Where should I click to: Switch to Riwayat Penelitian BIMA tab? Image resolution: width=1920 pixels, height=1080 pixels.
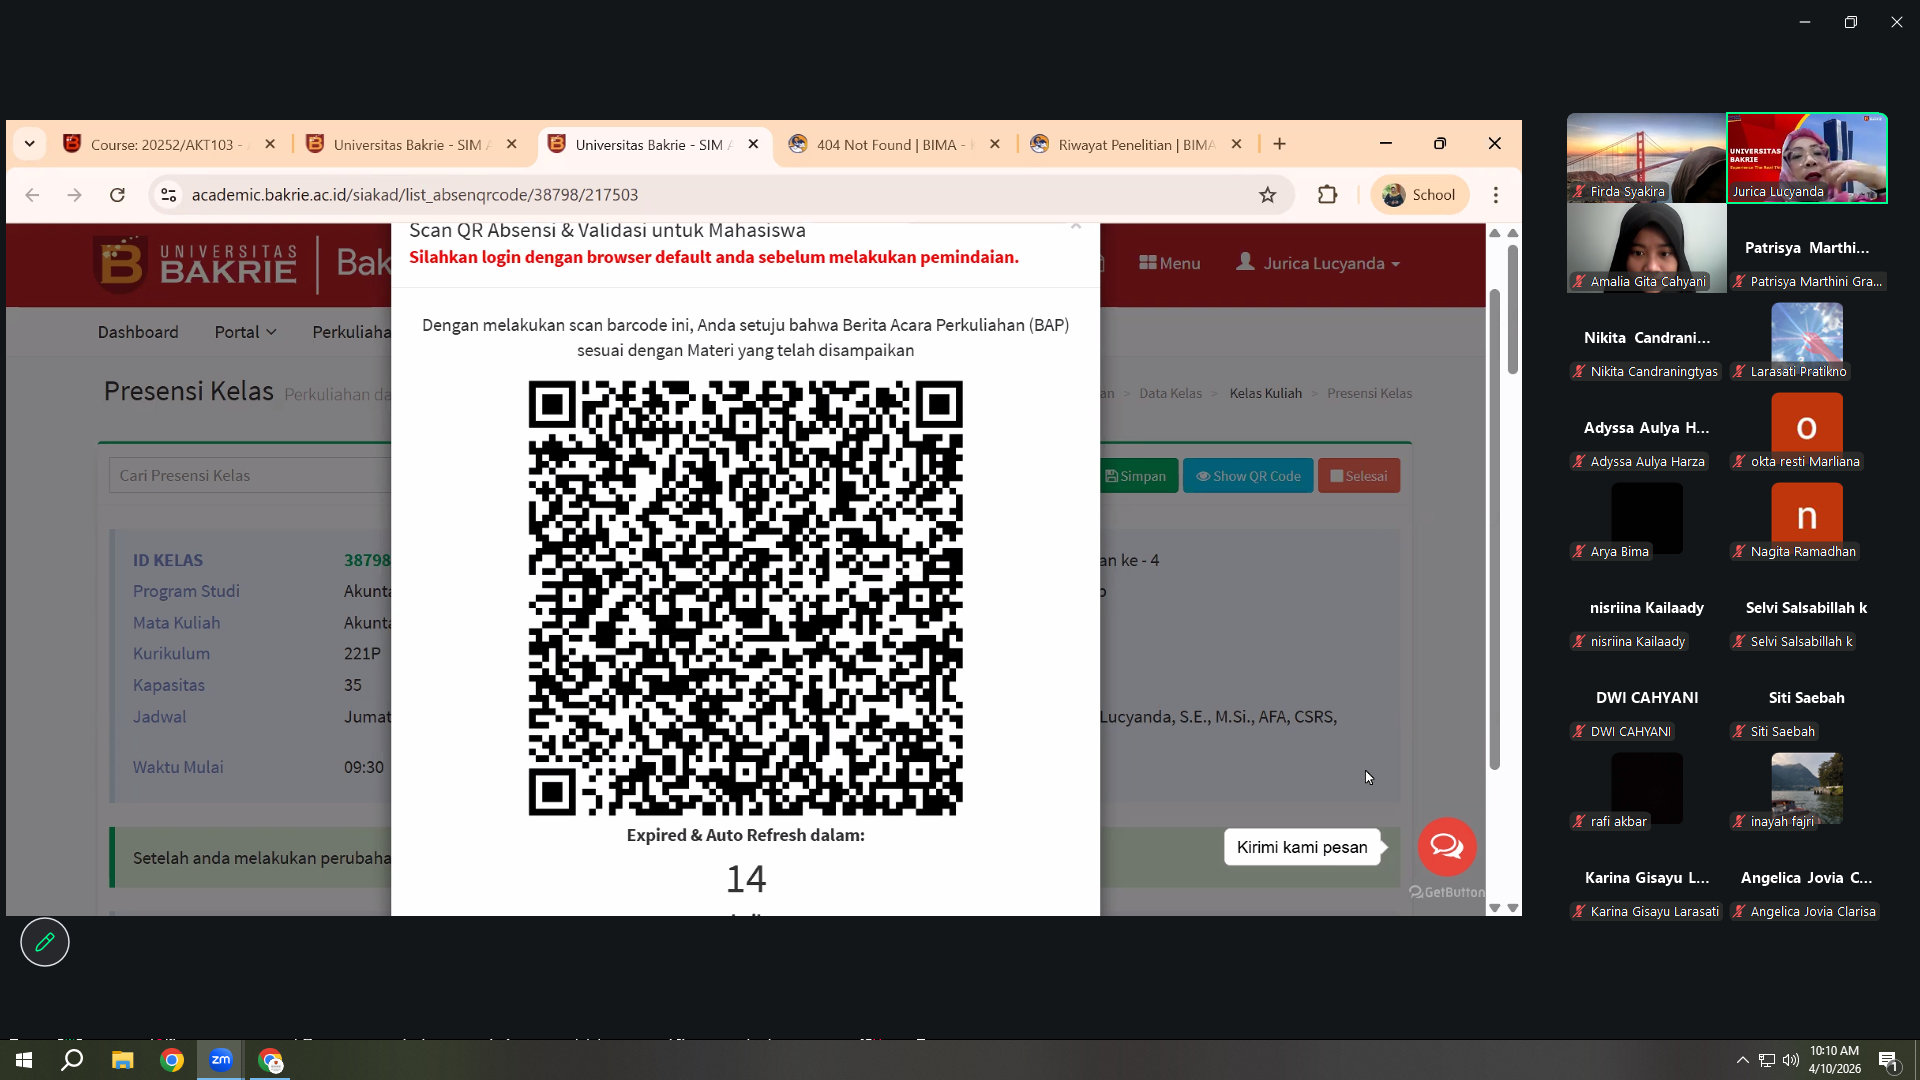point(1137,144)
